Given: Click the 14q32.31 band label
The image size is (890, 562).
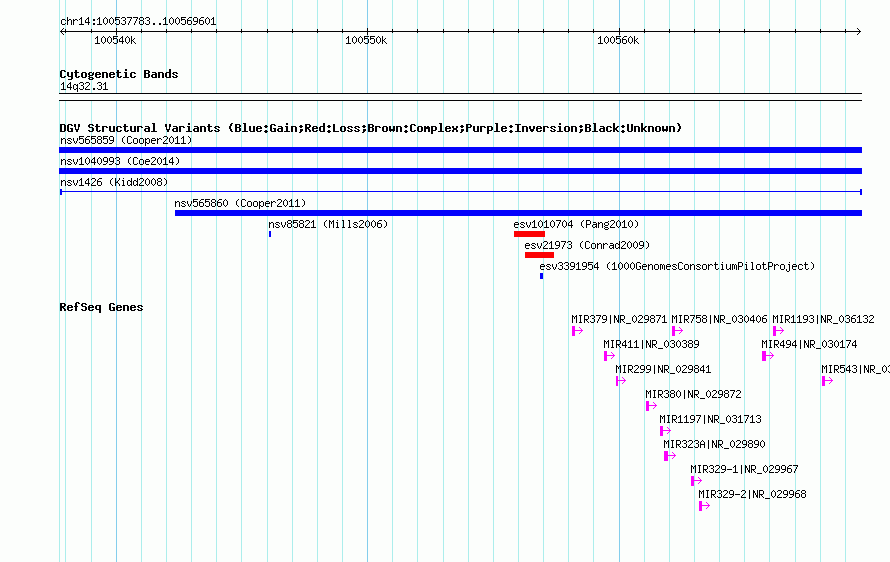Looking at the screenshot, I should pyautogui.click(x=84, y=86).
